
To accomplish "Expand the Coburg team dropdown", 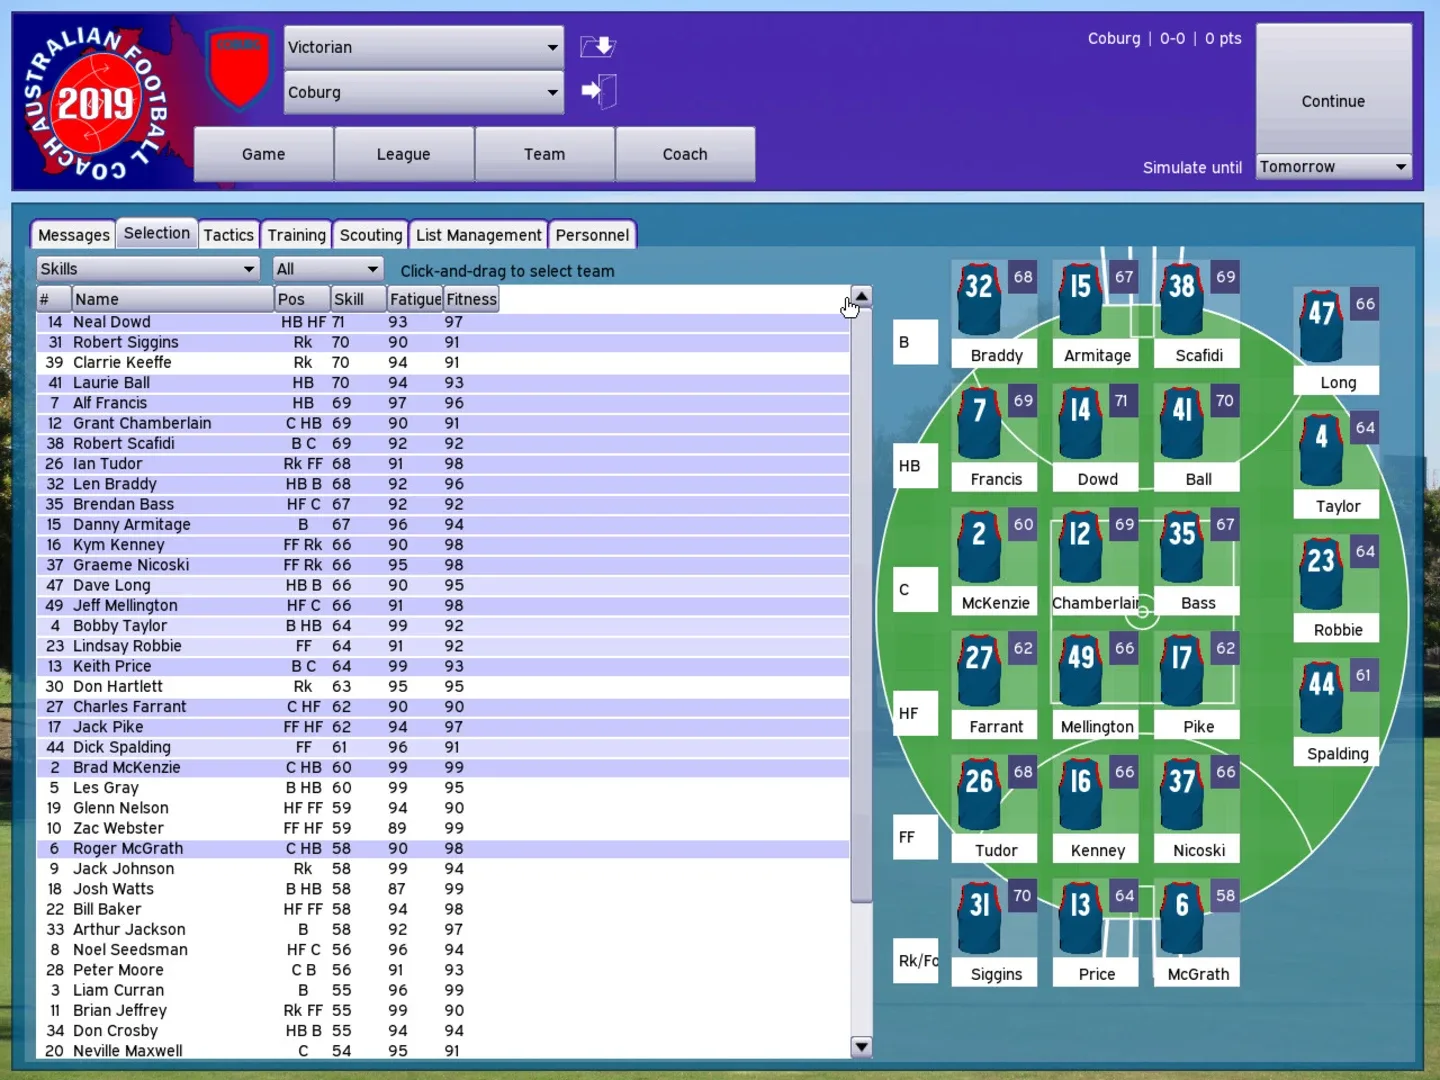I will [x=424, y=92].
